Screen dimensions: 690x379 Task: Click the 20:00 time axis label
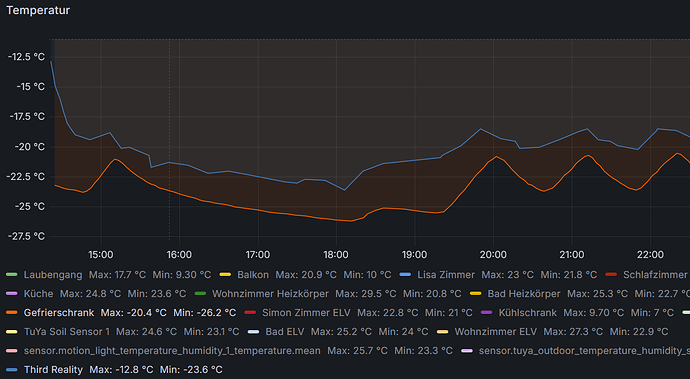tap(493, 254)
